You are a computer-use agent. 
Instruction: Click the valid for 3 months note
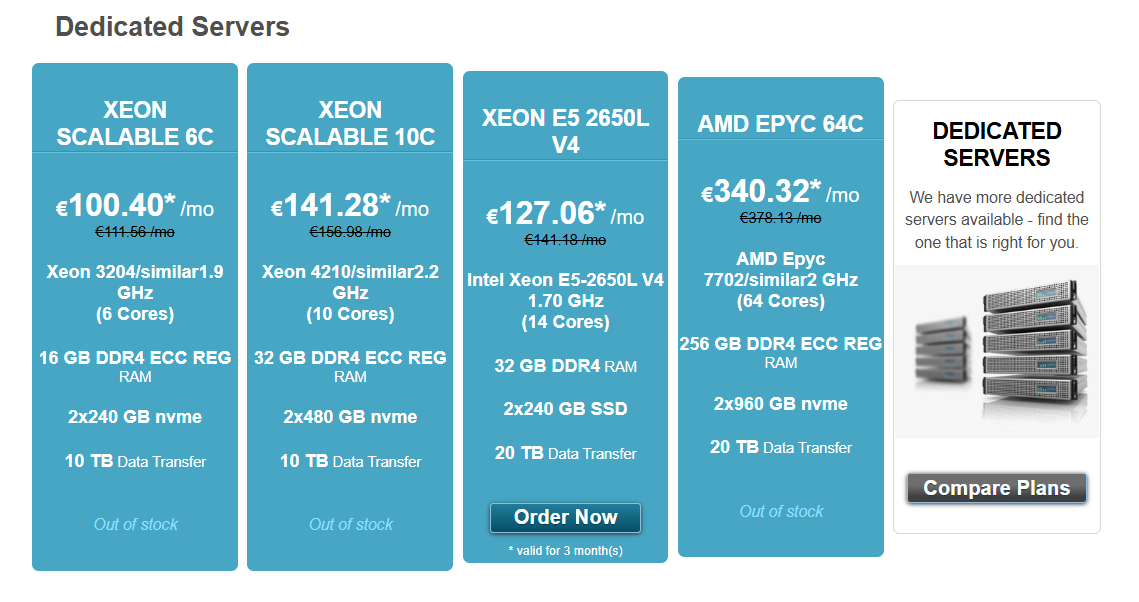565,551
